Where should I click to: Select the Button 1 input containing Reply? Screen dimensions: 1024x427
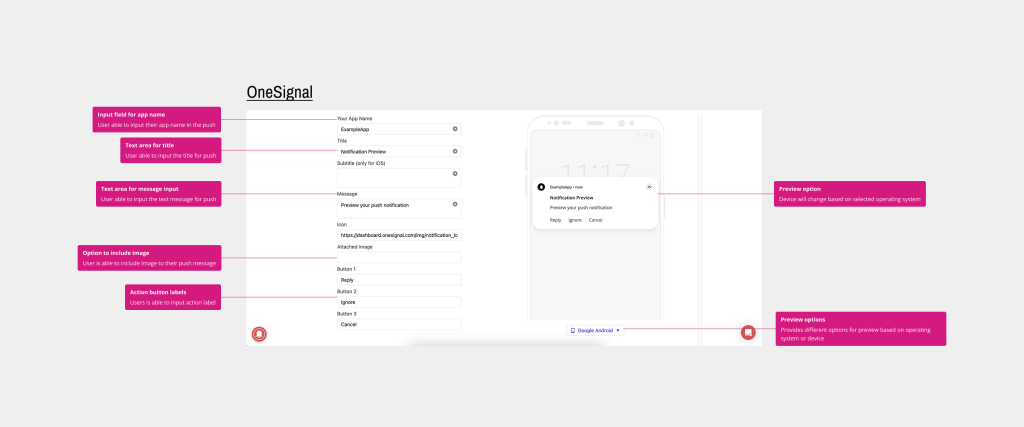(x=399, y=280)
